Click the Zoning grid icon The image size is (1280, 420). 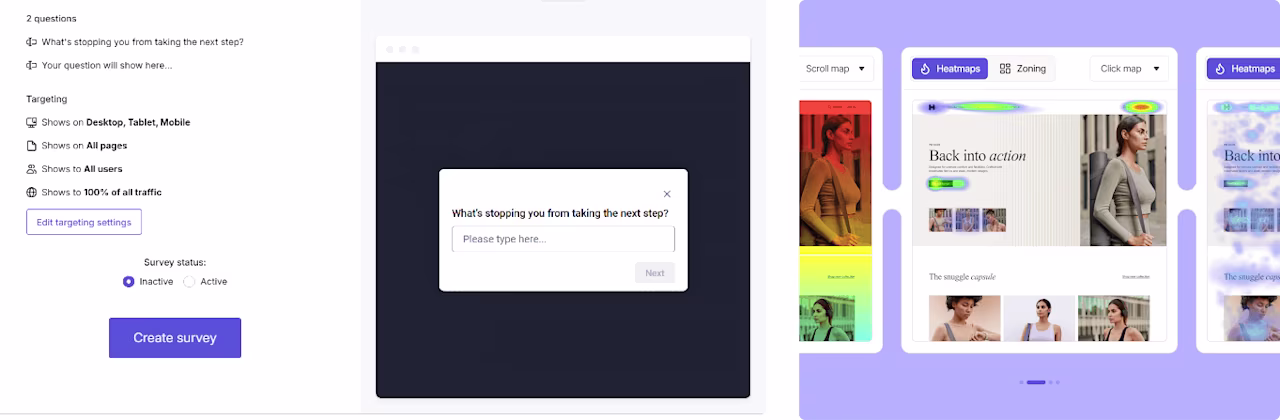[1005, 69]
